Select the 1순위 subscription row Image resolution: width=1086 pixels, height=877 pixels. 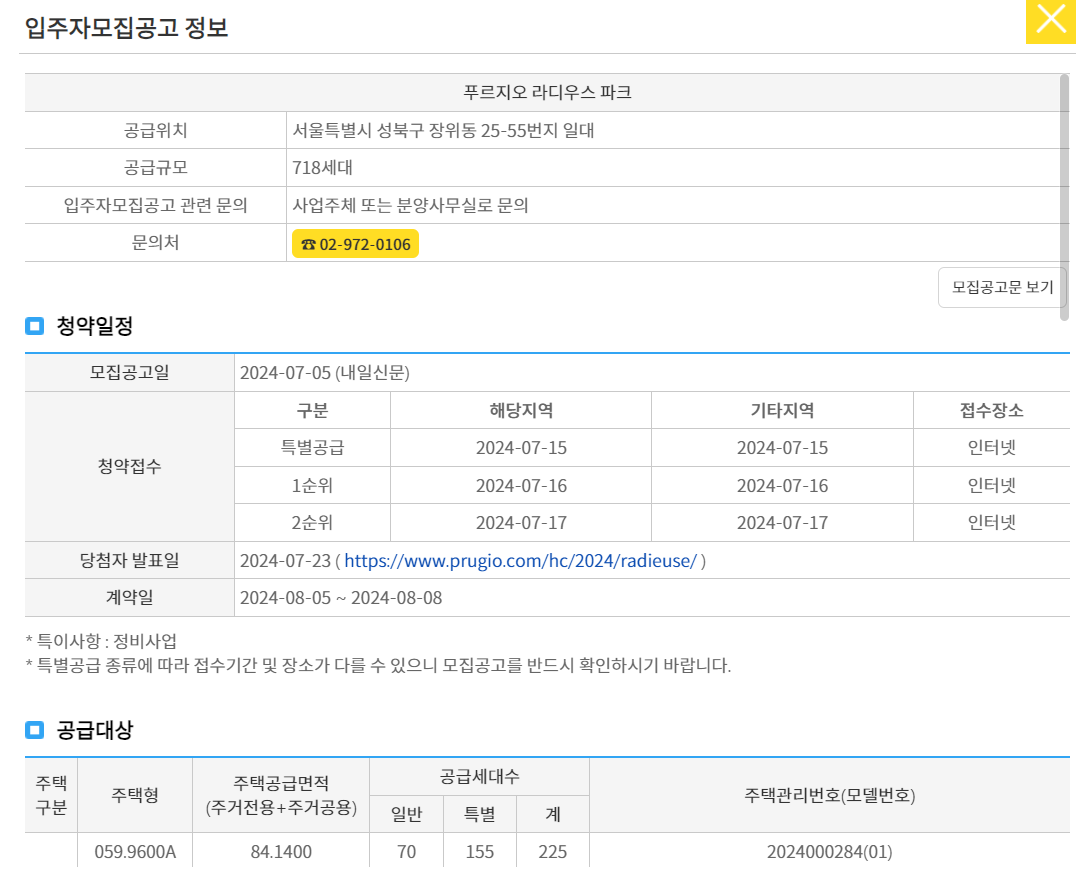coord(311,485)
